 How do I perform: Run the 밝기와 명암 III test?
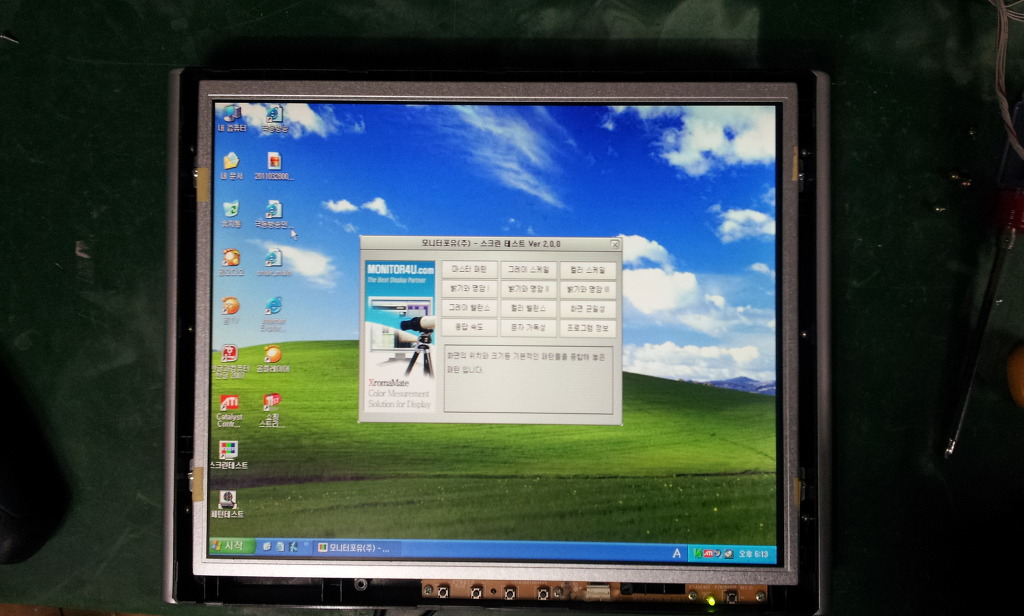(588, 289)
